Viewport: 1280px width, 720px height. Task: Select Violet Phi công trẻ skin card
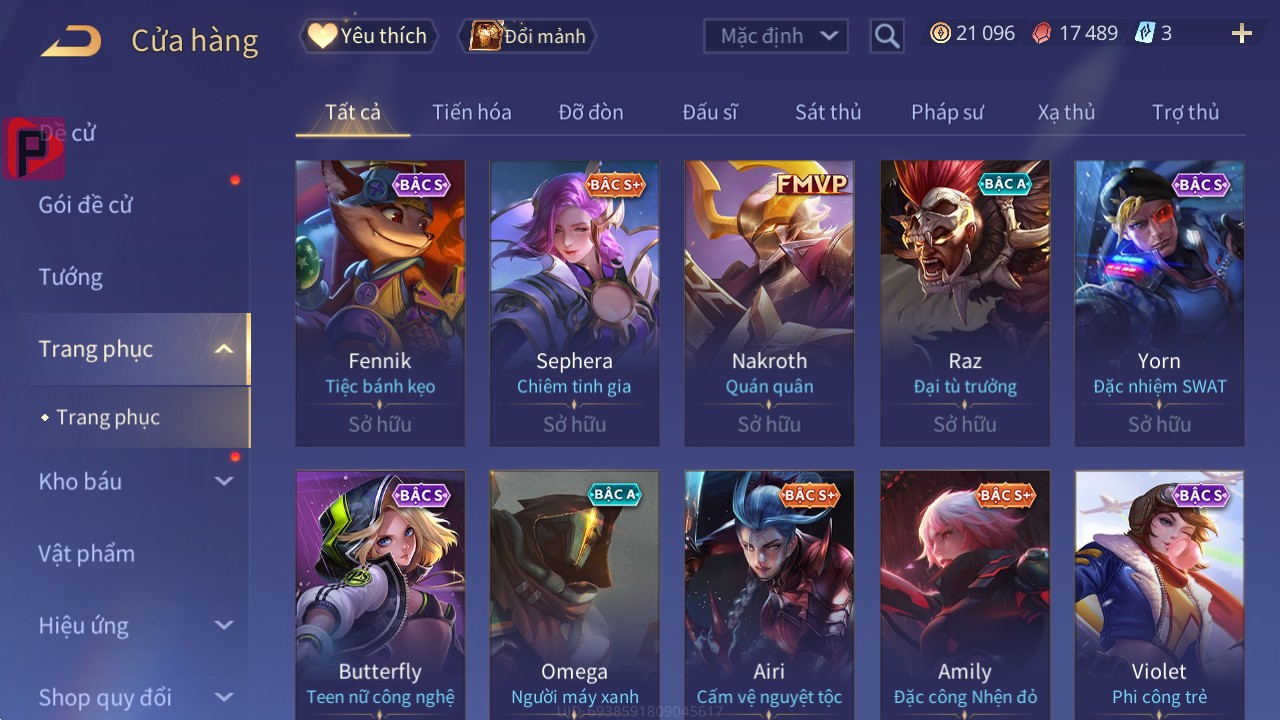(x=1159, y=595)
